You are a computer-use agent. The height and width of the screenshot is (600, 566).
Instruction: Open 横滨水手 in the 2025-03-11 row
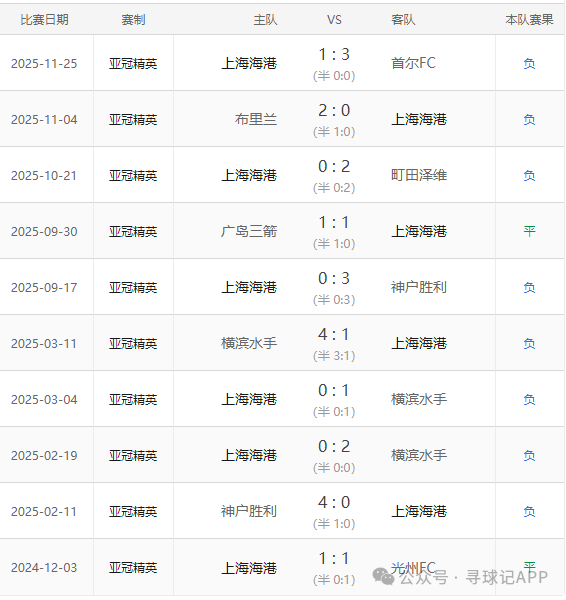click(x=249, y=343)
